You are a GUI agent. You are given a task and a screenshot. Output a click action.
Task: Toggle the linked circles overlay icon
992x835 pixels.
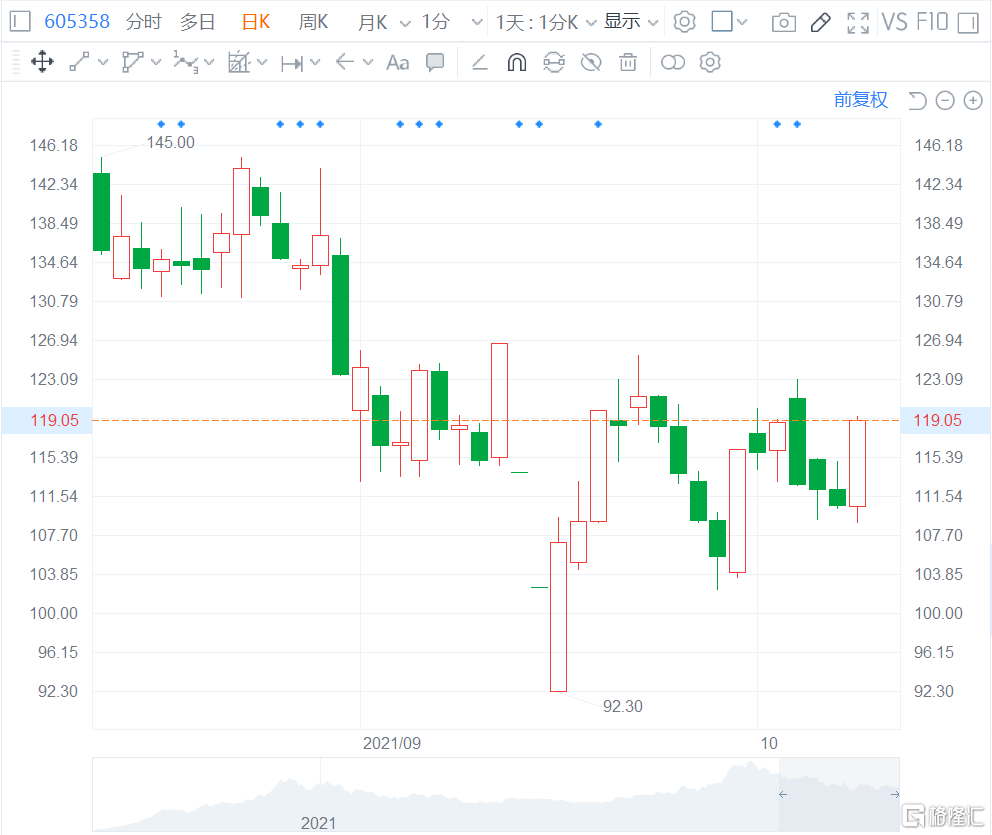pos(673,62)
